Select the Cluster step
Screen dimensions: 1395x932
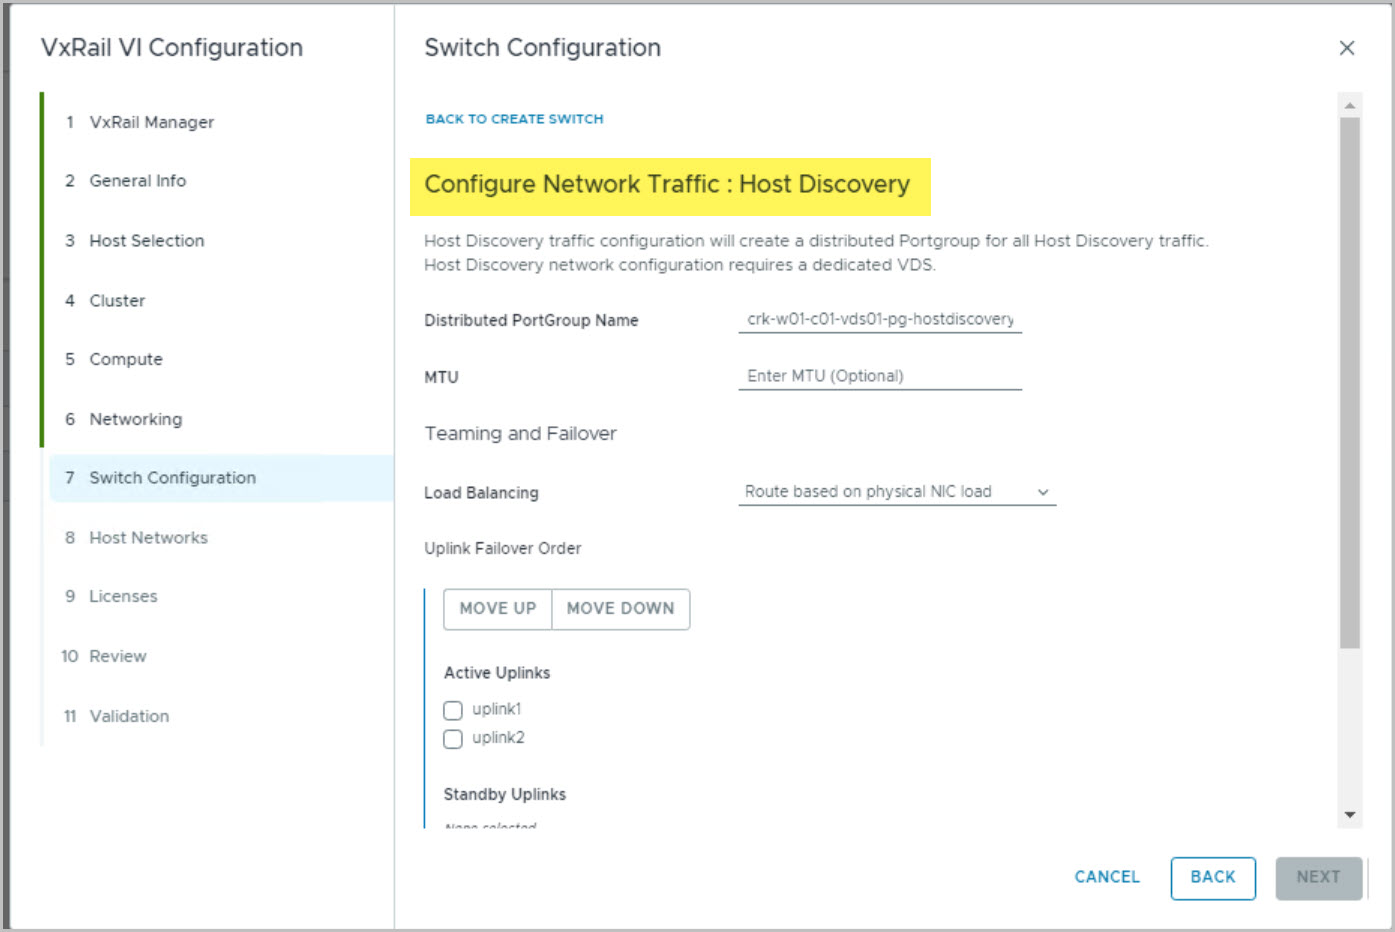pos(117,301)
